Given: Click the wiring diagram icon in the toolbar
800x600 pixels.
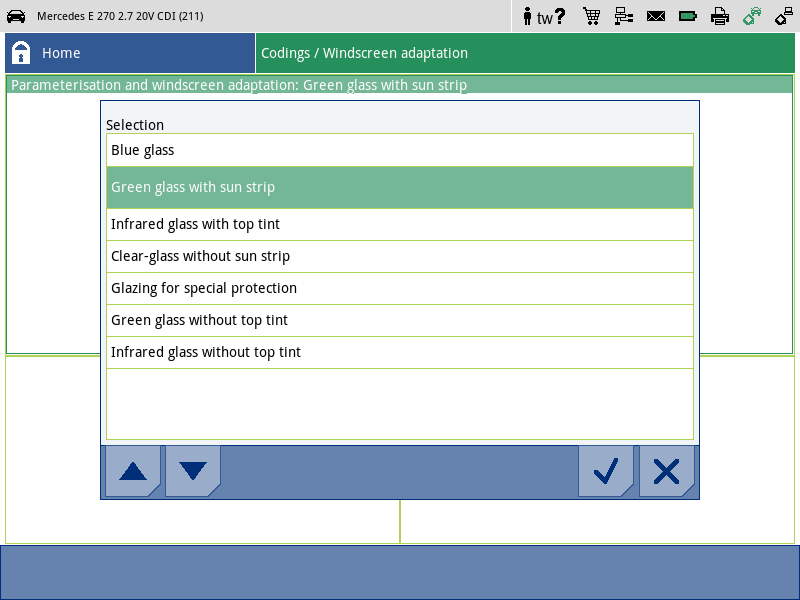Looking at the screenshot, I should [x=622, y=16].
